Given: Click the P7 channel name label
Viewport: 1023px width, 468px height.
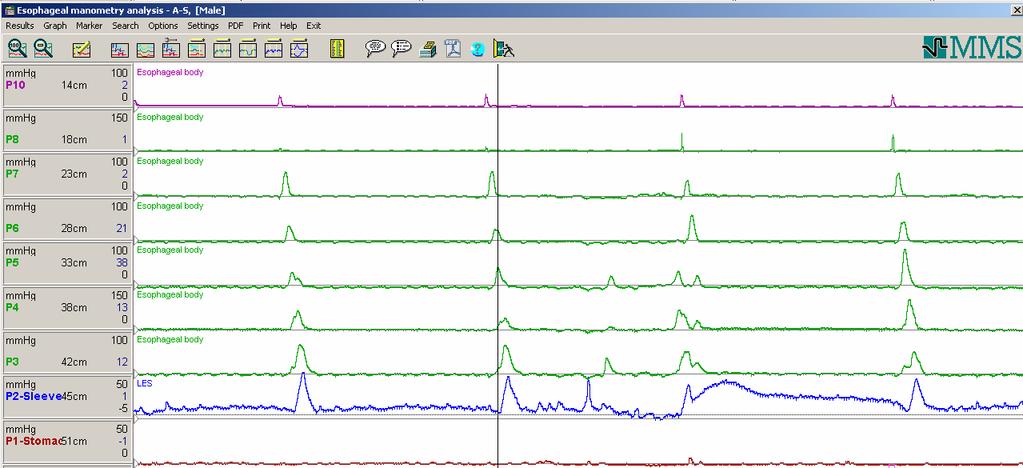Looking at the screenshot, I should click(12, 174).
